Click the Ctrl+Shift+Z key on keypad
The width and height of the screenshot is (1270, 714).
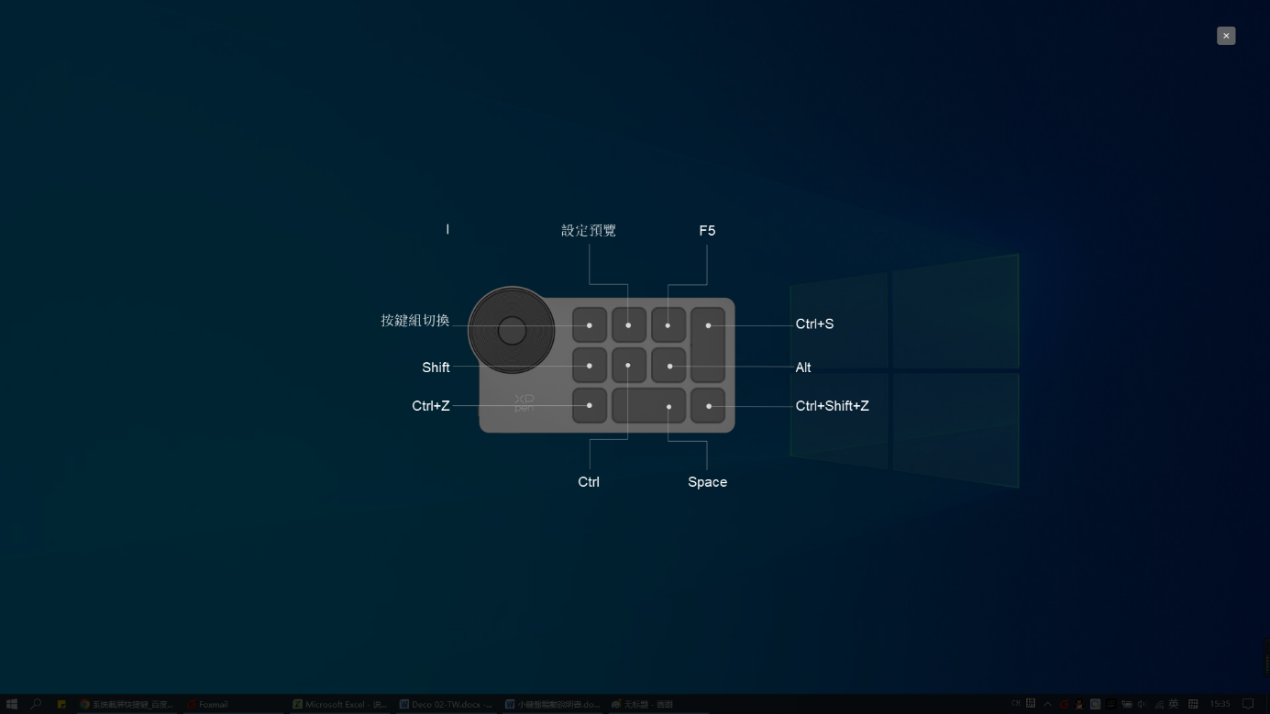pos(708,405)
